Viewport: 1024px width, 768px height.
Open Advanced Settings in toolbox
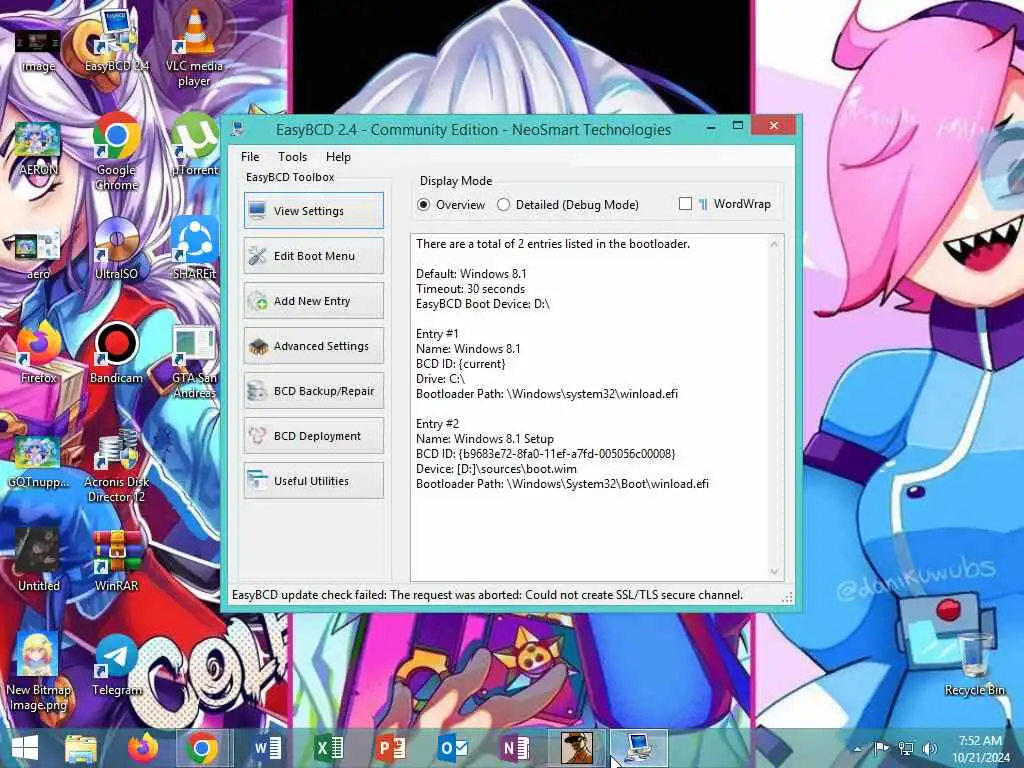click(313, 345)
